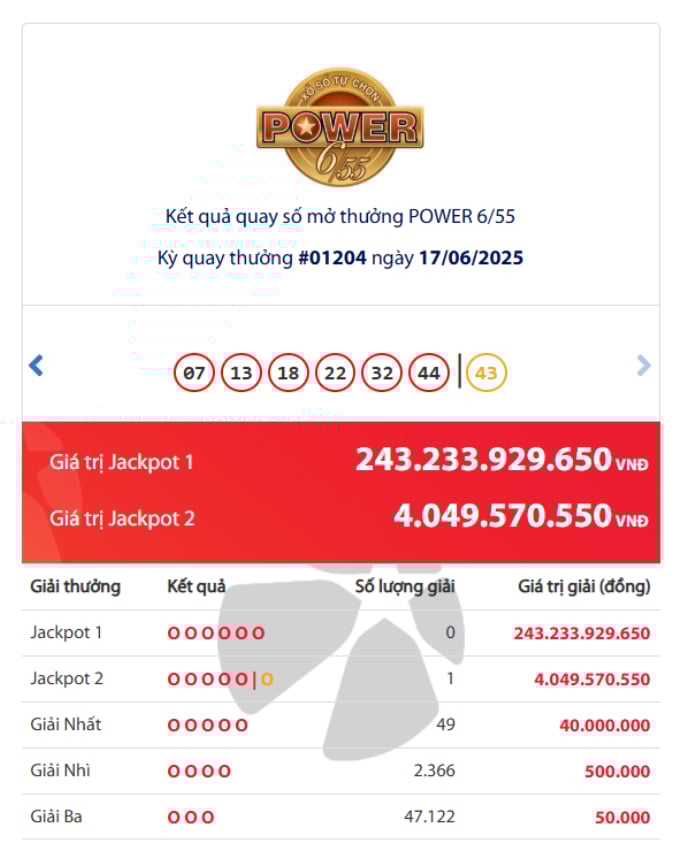Select the Jackpot 2 table row
The width and height of the screenshot is (680, 854).
pyautogui.click(x=341, y=679)
